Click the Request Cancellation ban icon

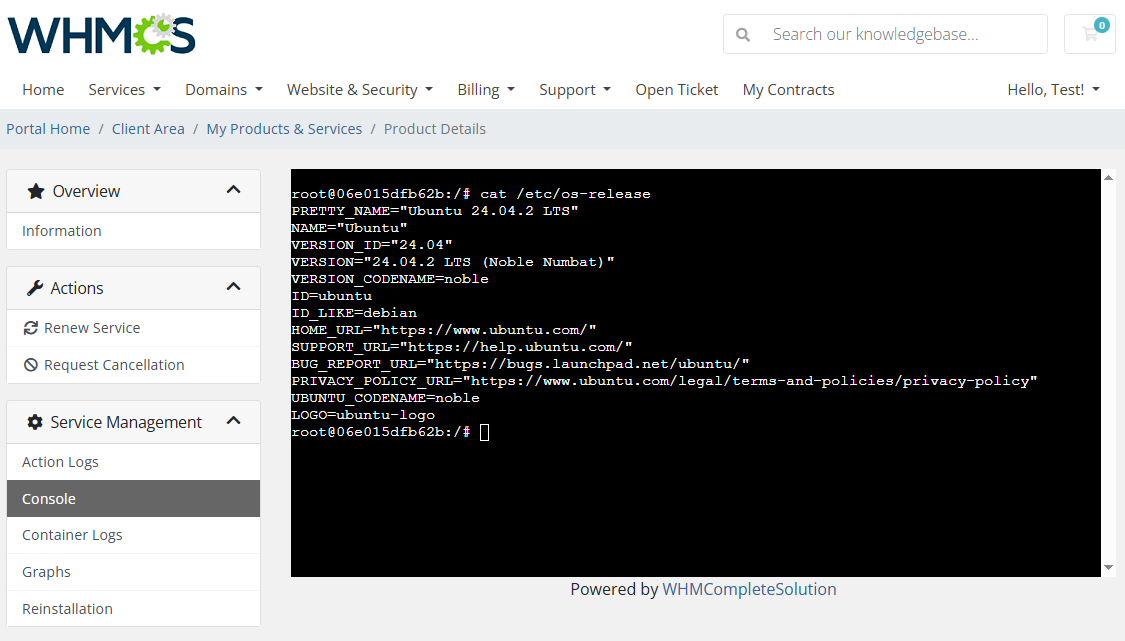(x=30, y=365)
